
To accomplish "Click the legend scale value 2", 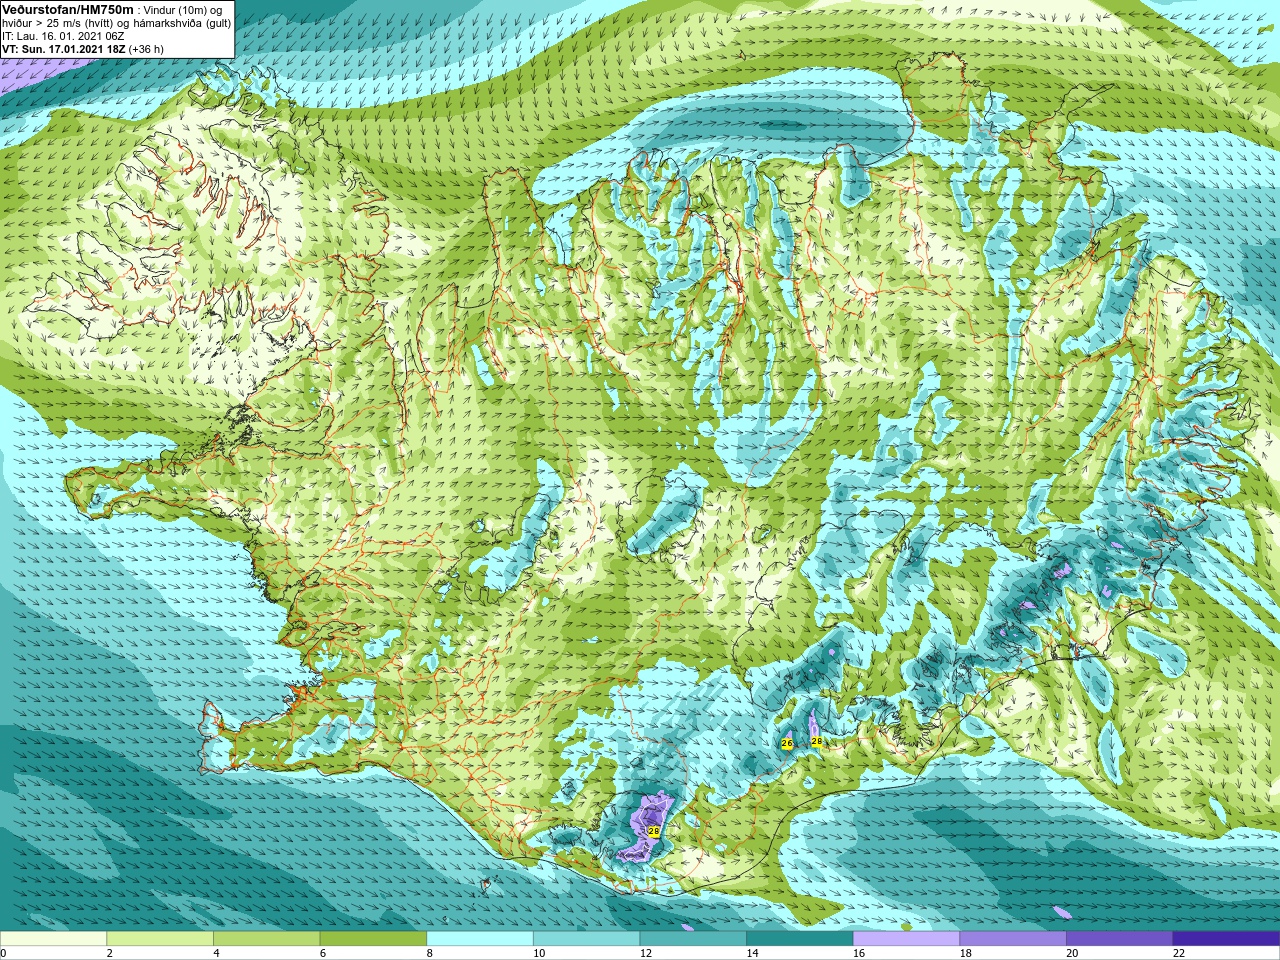I will pyautogui.click(x=110, y=953).
